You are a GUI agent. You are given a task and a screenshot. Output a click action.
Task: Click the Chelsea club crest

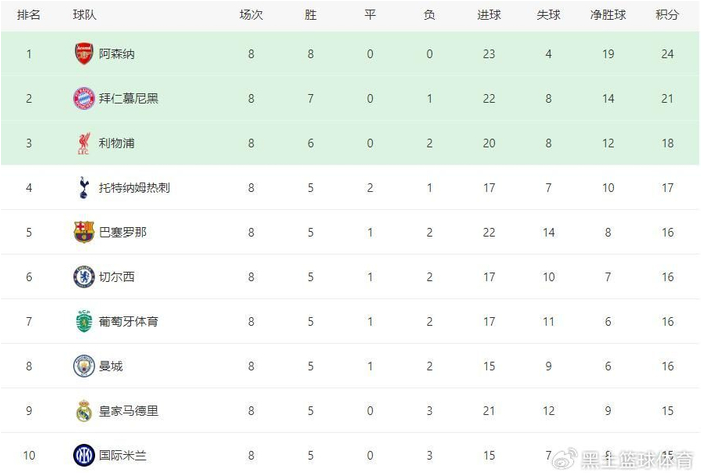pyautogui.click(x=84, y=277)
